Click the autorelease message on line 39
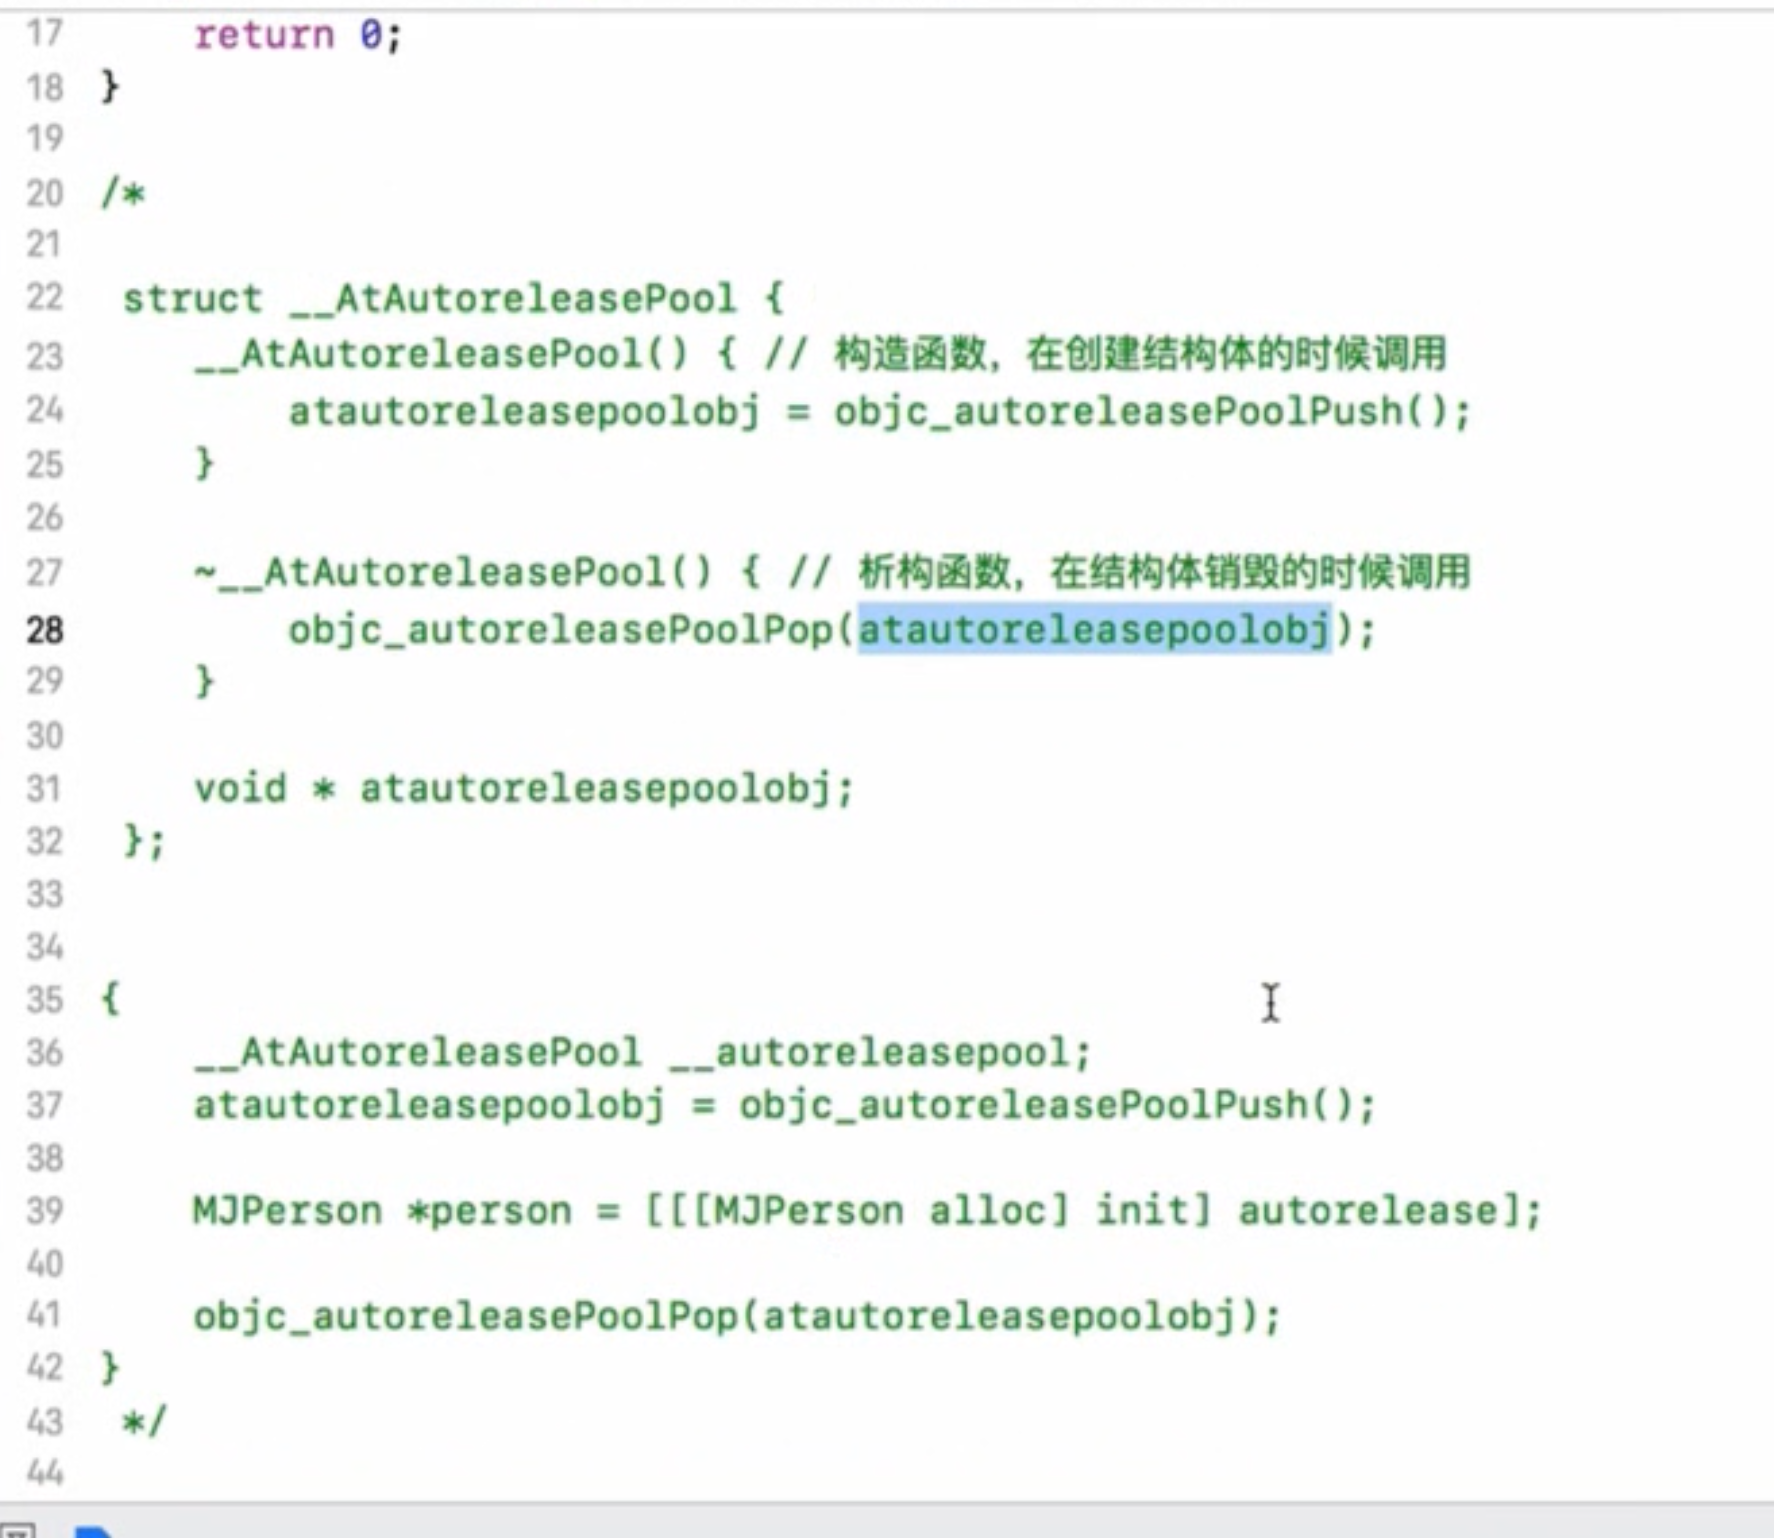 [1368, 1211]
